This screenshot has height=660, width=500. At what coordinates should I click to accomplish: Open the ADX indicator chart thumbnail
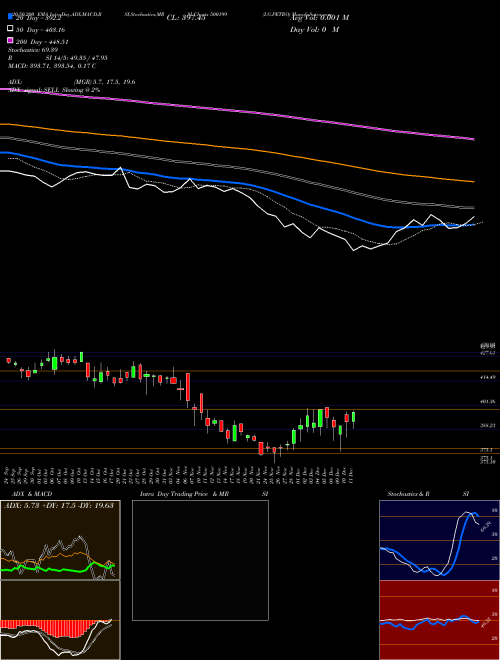click(x=60, y=540)
